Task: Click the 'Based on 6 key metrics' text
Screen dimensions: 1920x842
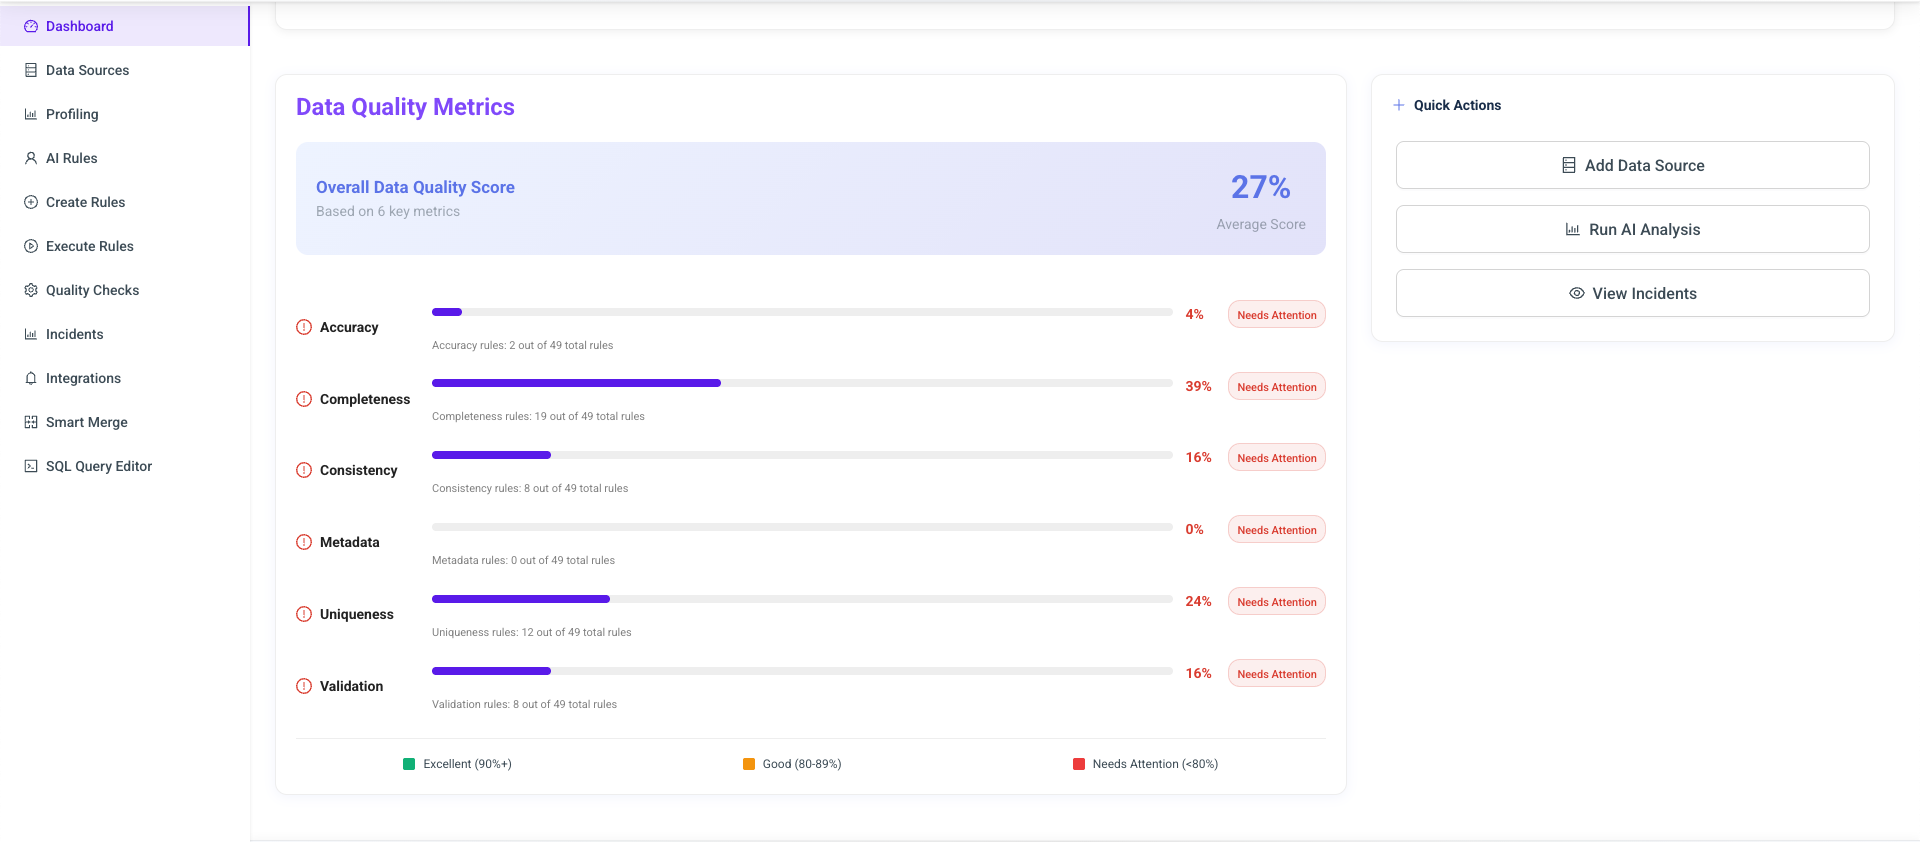Action: pyautogui.click(x=388, y=211)
